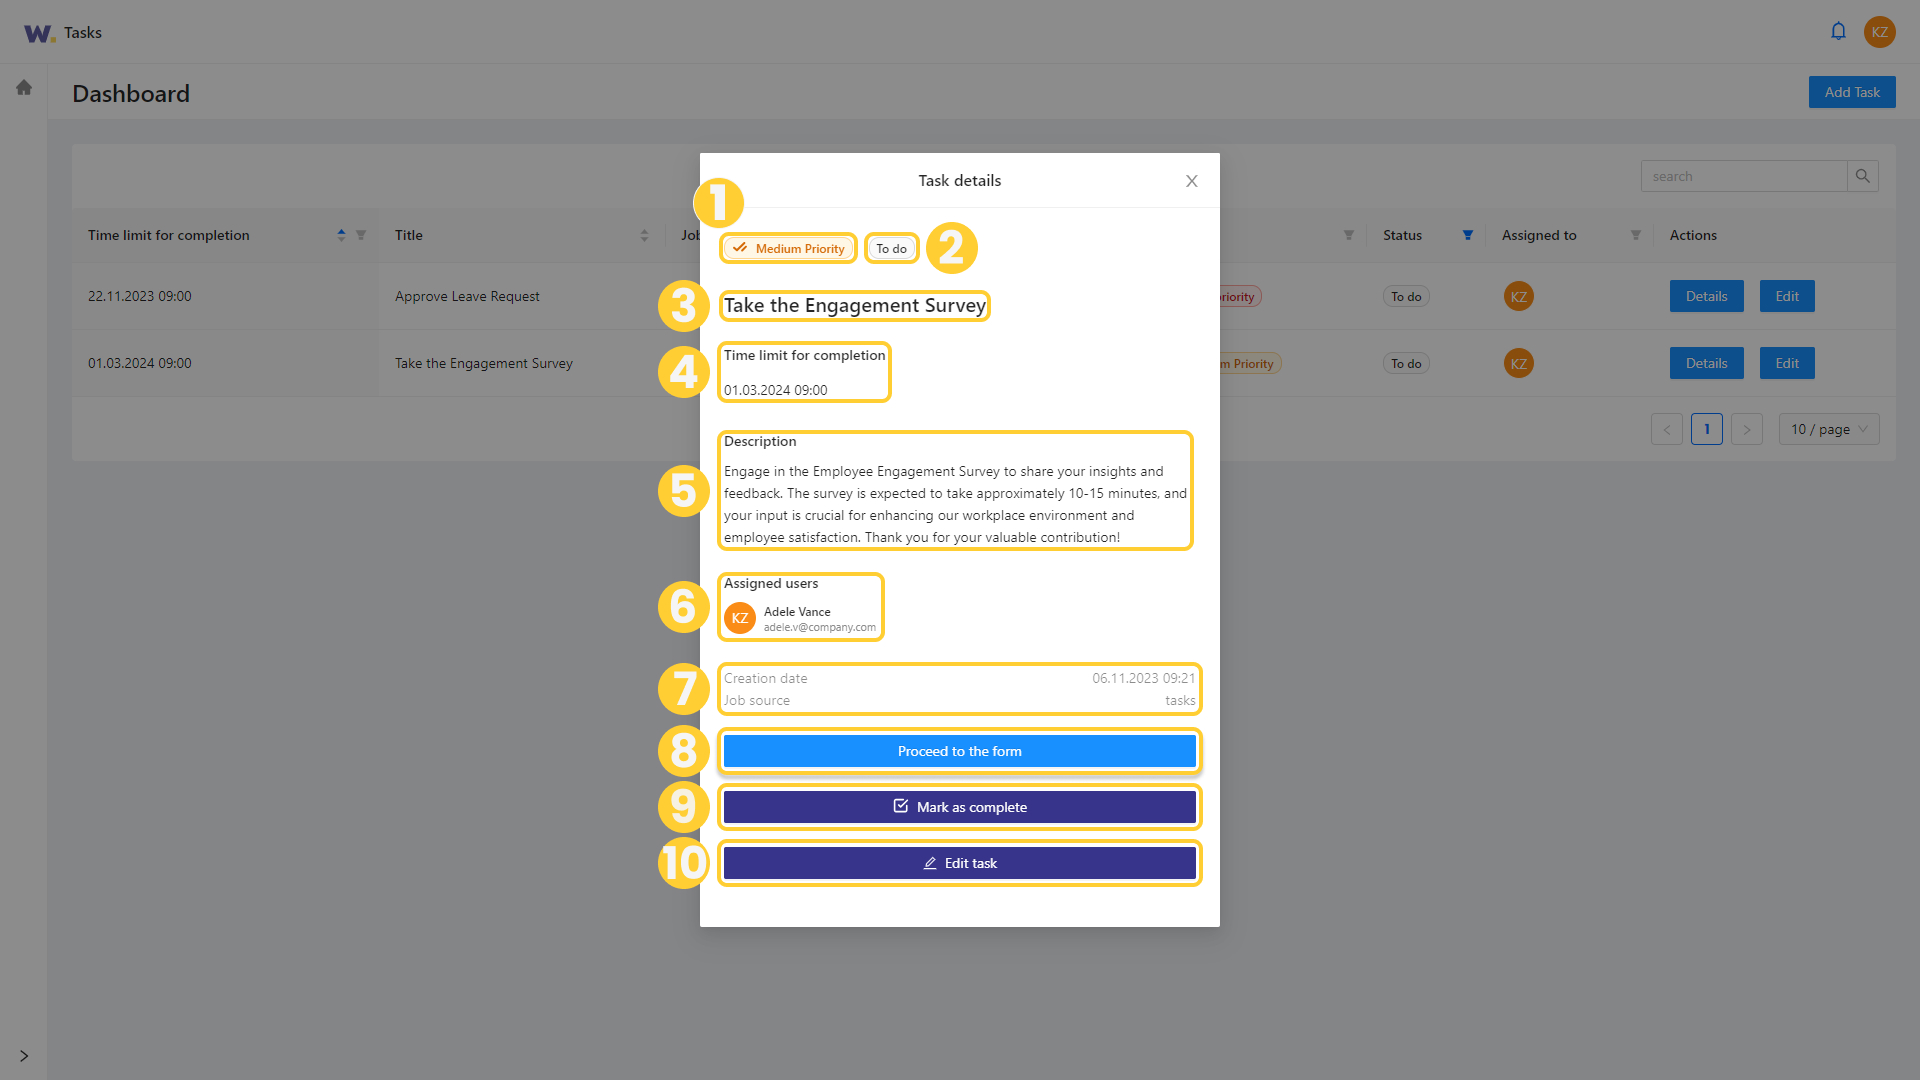Edit the Approve Leave Request task
The width and height of the screenshot is (1920, 1080).
pyautogui.click(x=1787, y=296)
